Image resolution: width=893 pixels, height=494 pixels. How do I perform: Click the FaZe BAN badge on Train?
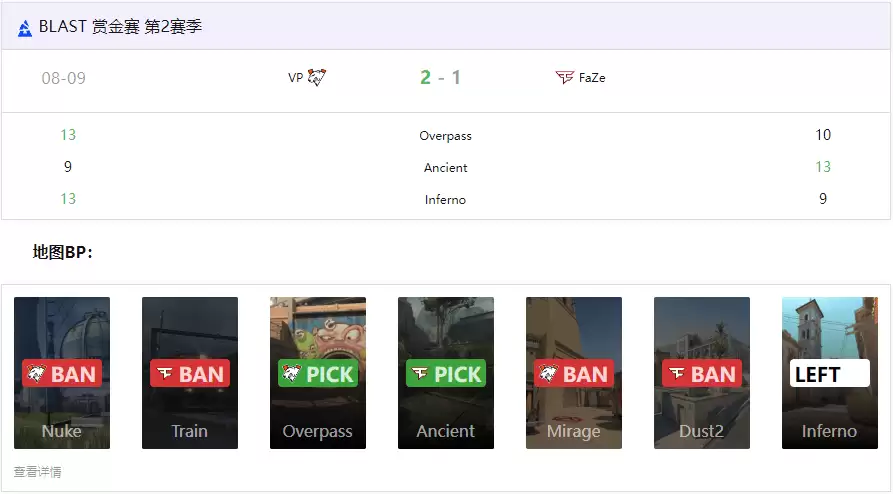[x=190, y=374]
